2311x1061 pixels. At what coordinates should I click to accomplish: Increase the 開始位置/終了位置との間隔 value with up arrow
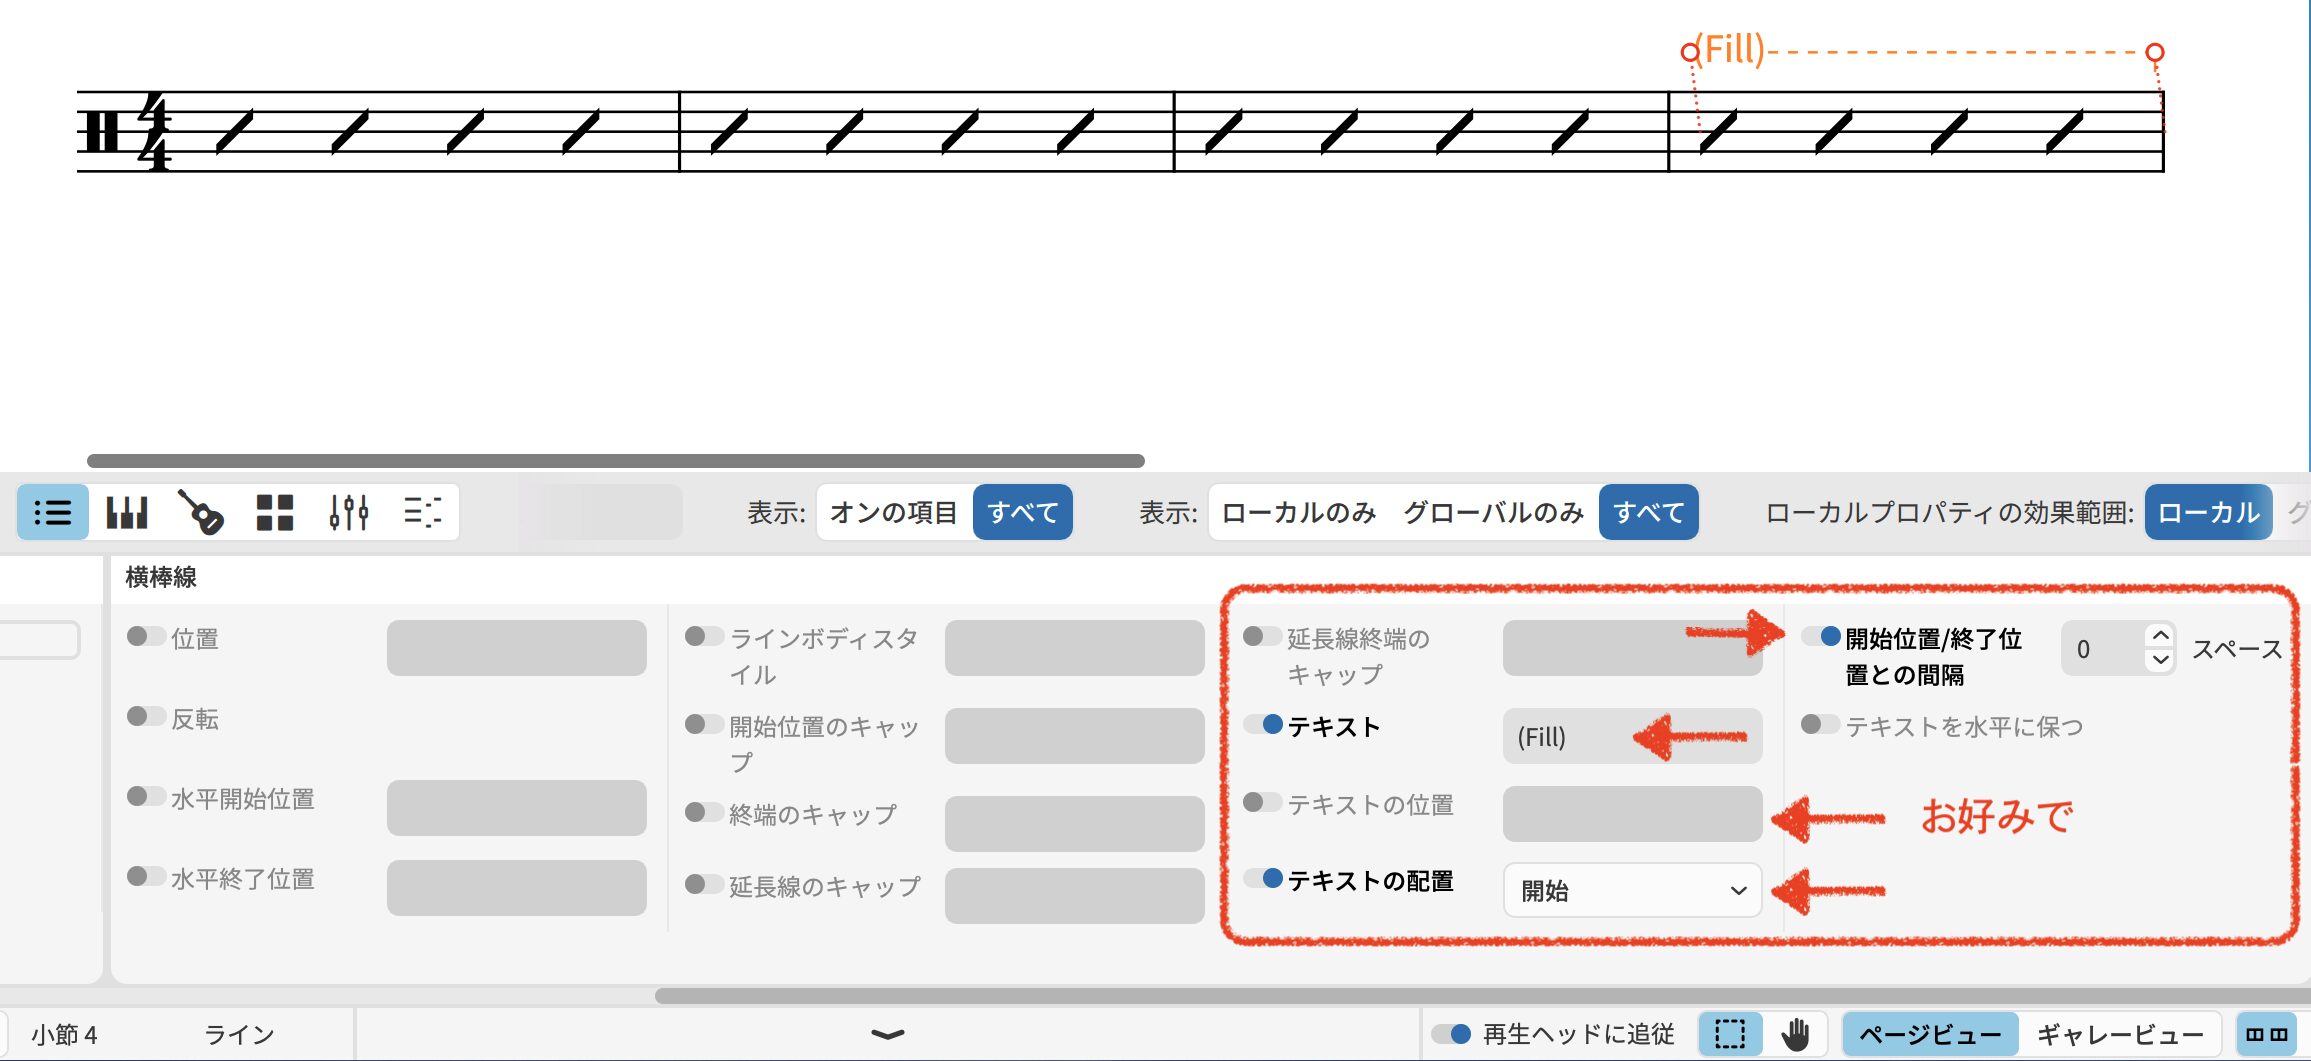[x=2160, y=637]
